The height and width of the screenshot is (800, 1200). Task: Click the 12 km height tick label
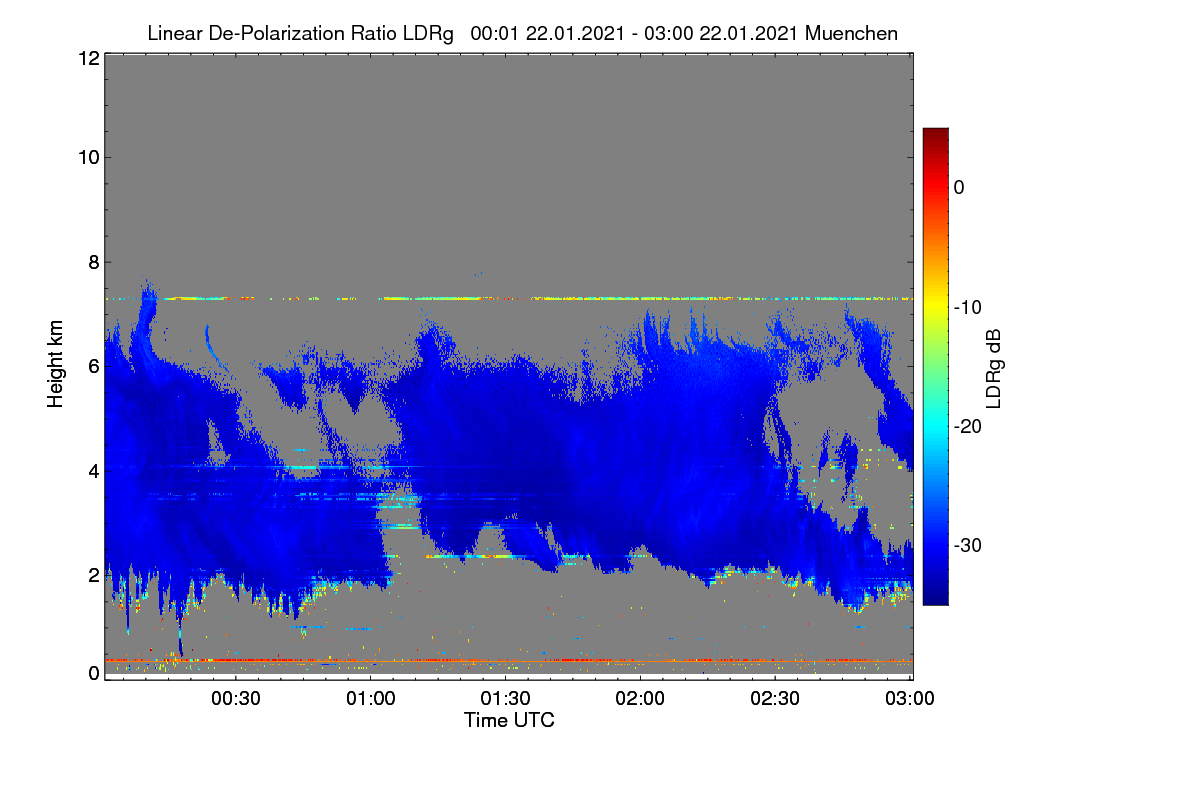click(87, 58)
